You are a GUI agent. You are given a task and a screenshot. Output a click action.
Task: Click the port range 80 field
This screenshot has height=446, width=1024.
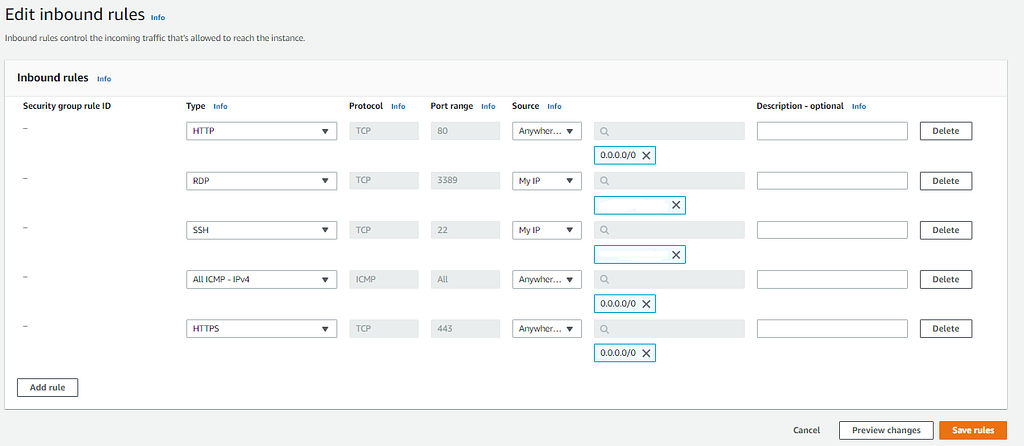(466, 131)
